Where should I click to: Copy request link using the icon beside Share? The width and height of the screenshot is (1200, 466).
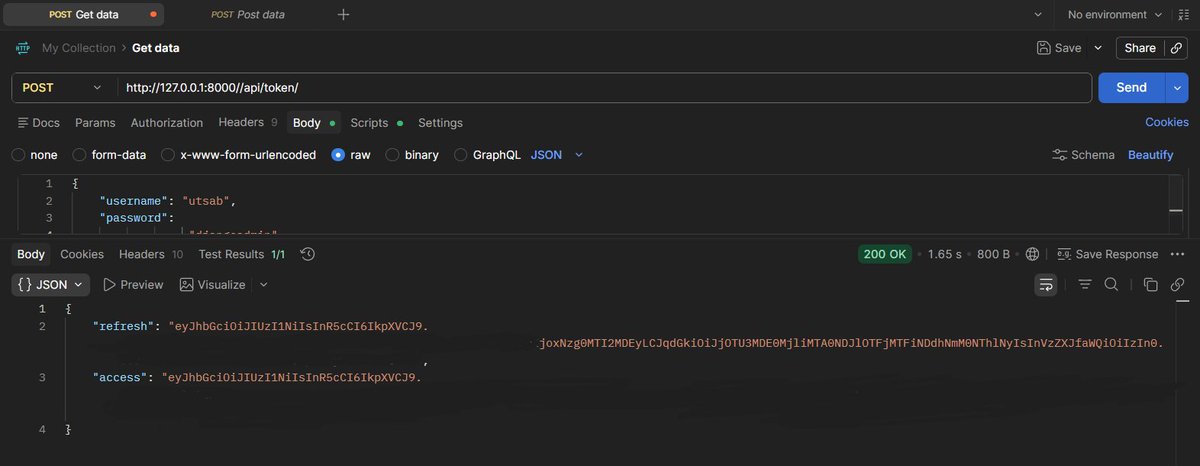point(1177,47)
